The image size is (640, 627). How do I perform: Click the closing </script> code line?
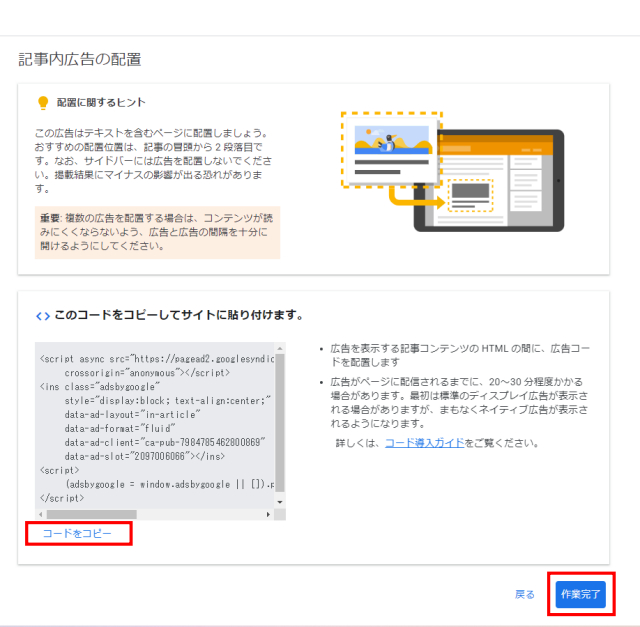point(62,498)
